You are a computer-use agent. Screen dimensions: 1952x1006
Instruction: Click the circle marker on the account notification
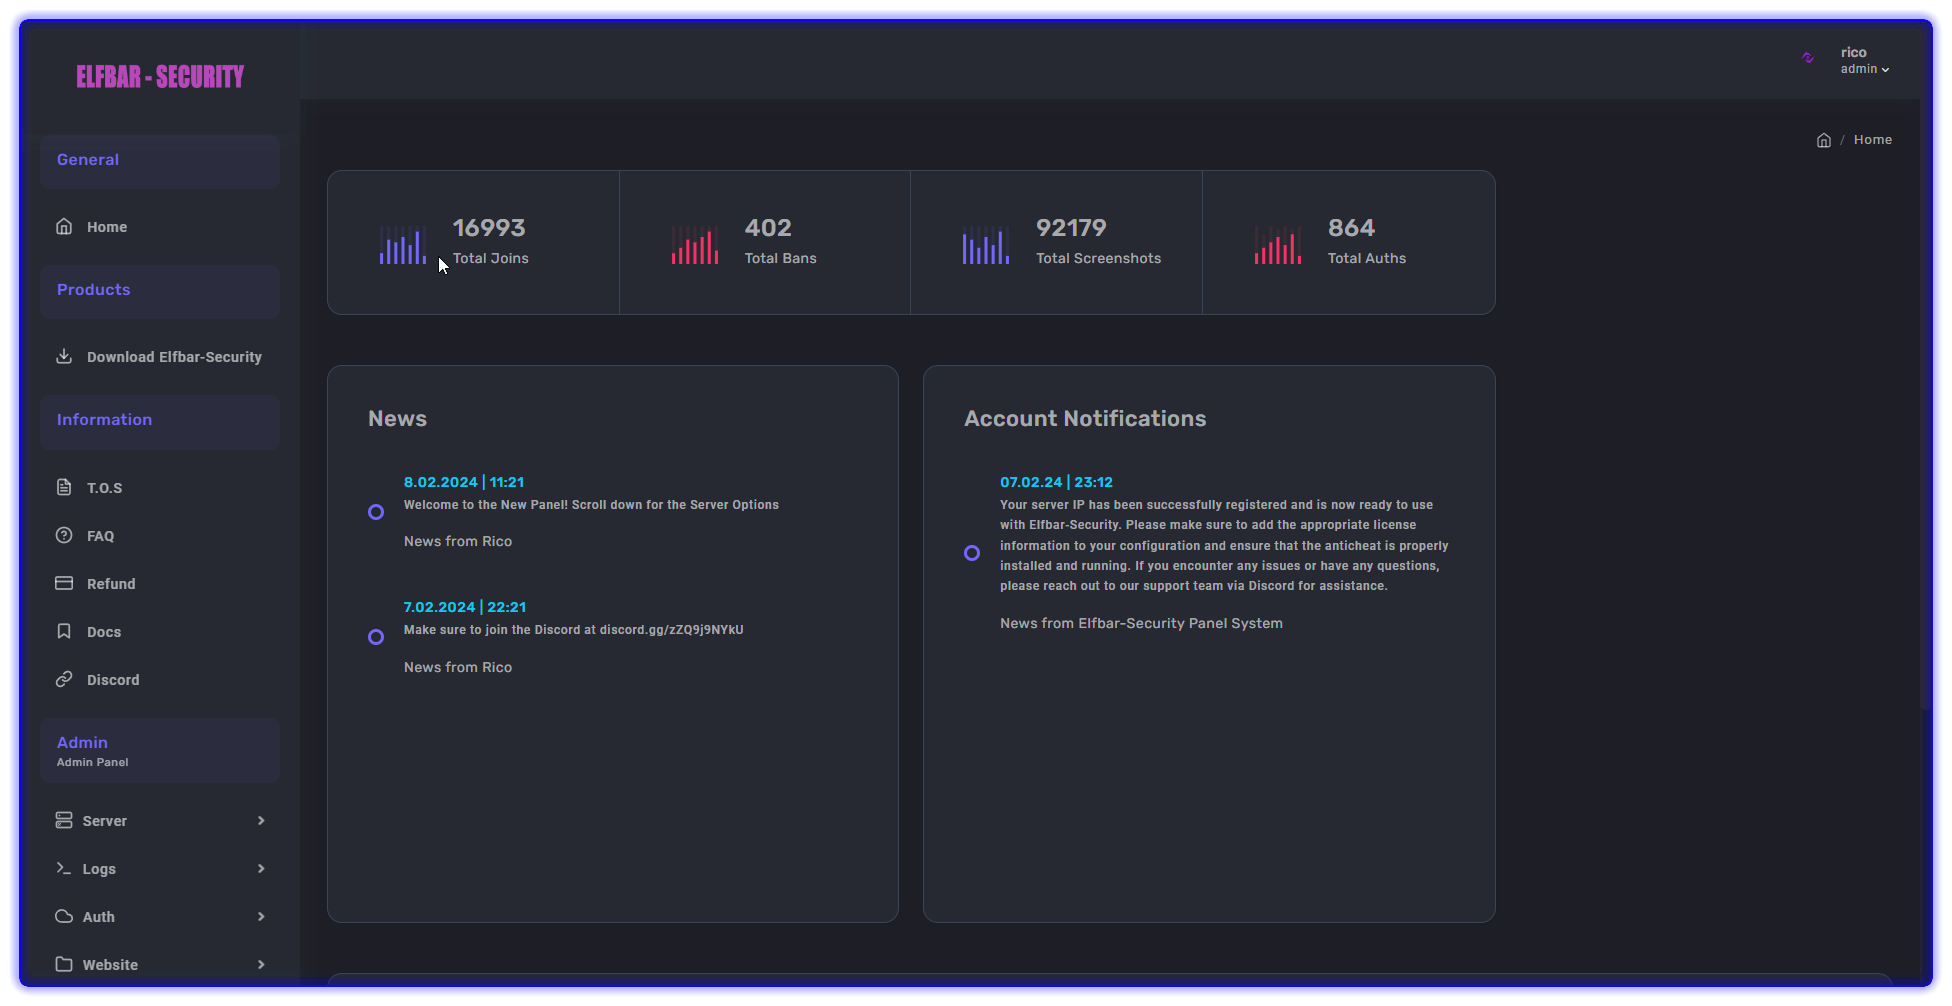972,552
